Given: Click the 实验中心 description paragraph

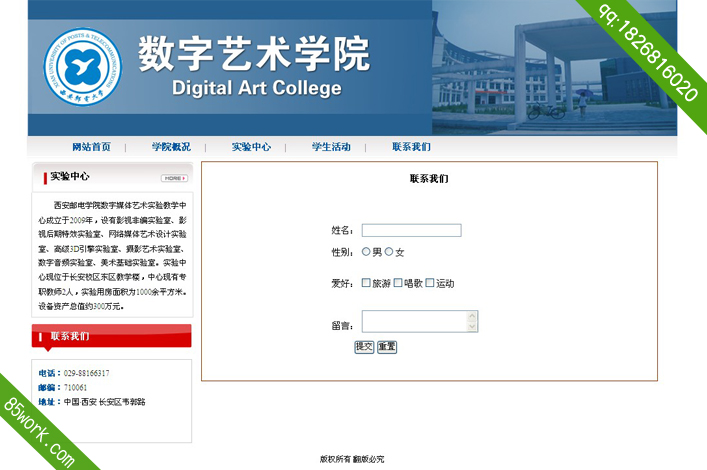Looking at the screenshot, I should coord(112,256).
